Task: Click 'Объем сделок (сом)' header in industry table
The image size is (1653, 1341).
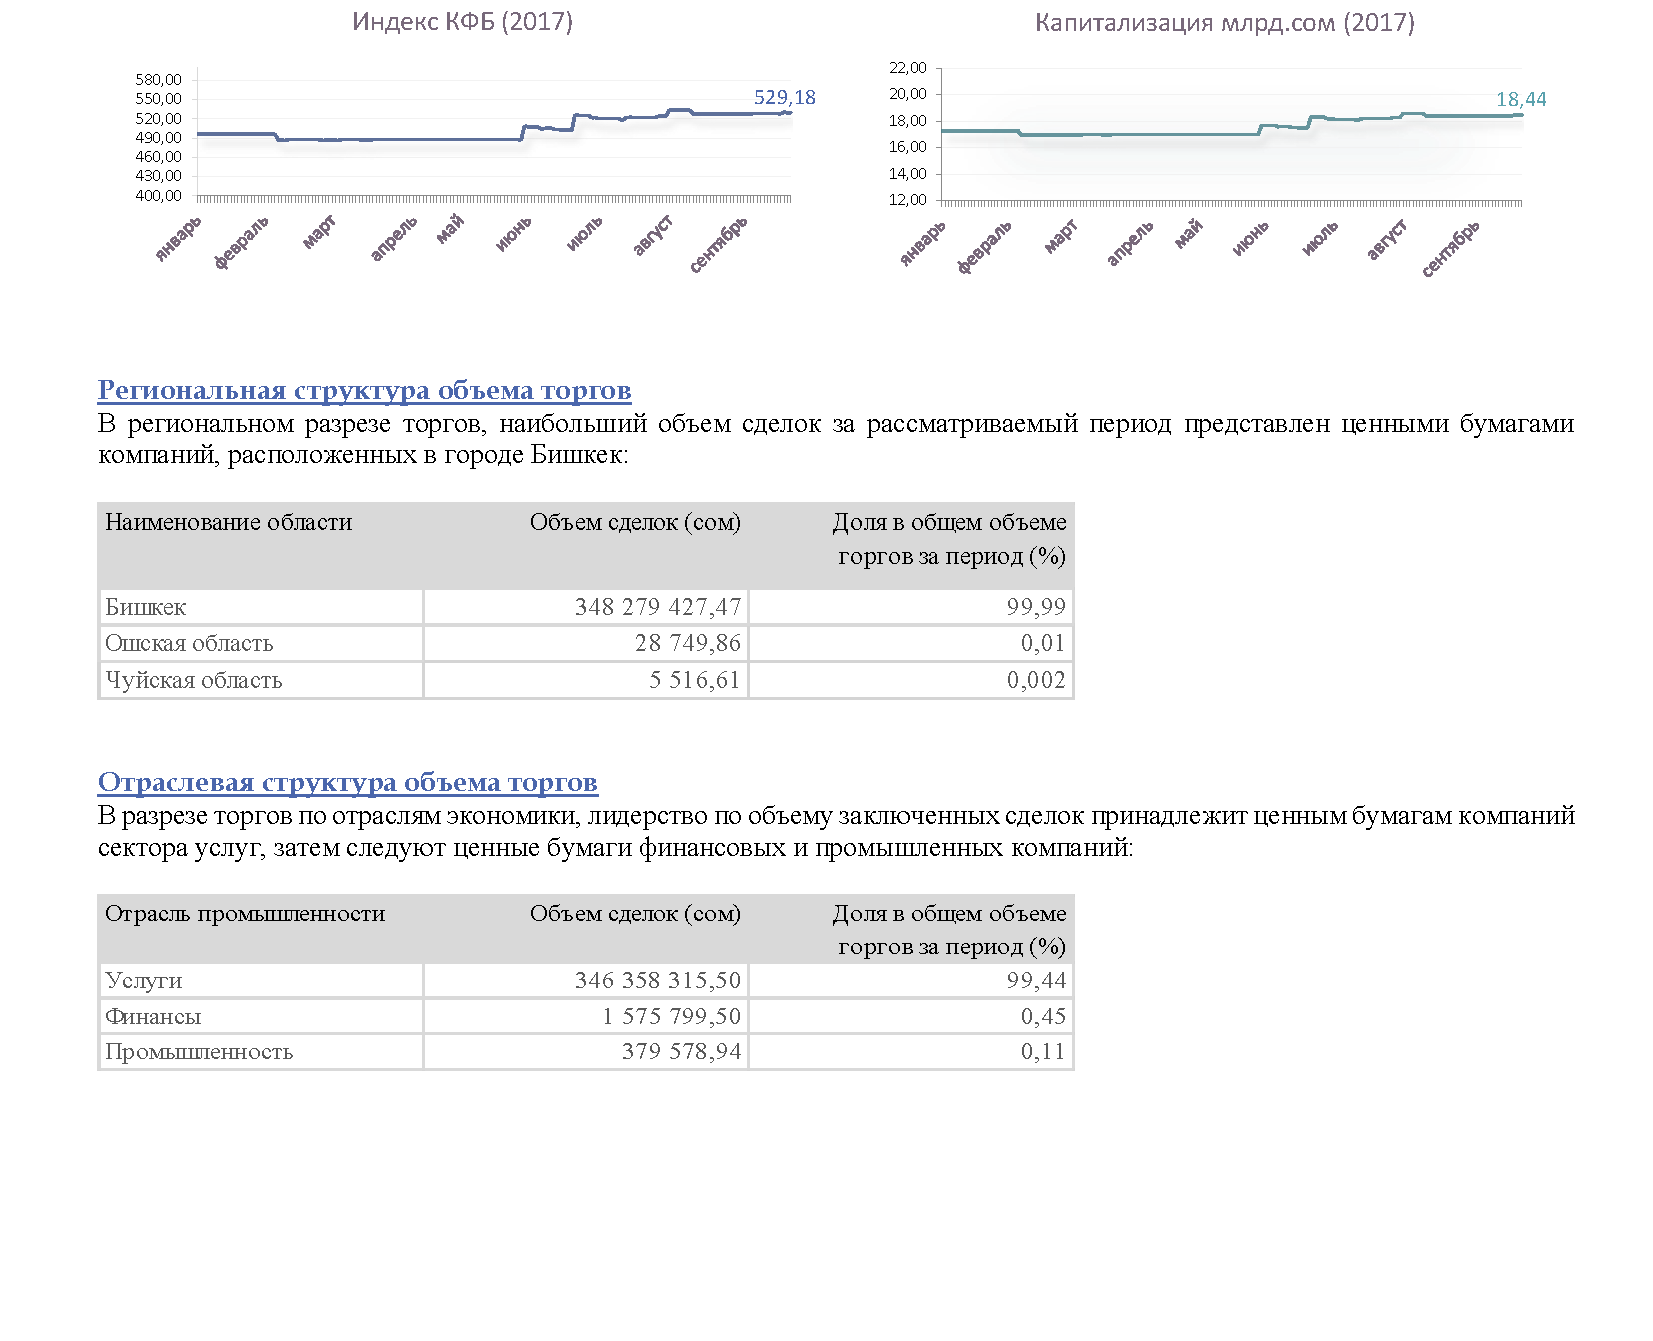Action: (x=635, y=913)
